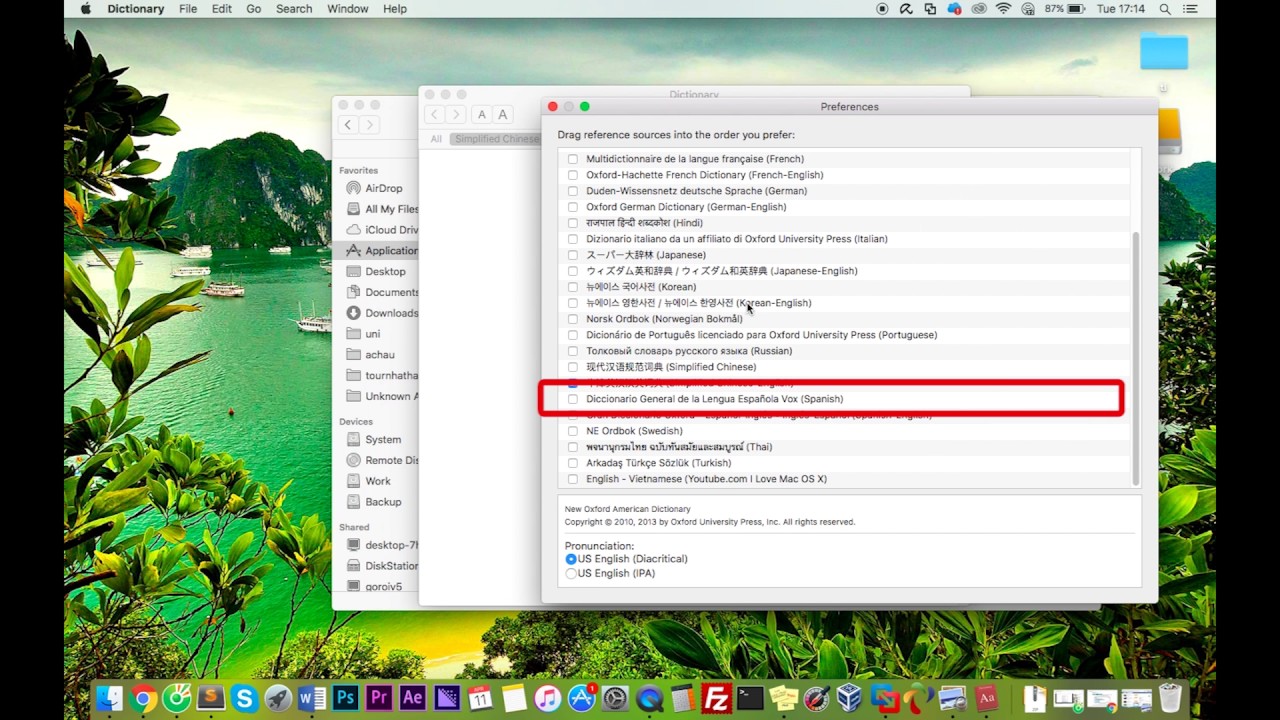The image size is (1280, 720).
Task: Go forward in Finder window
Action: click(369, 125)
